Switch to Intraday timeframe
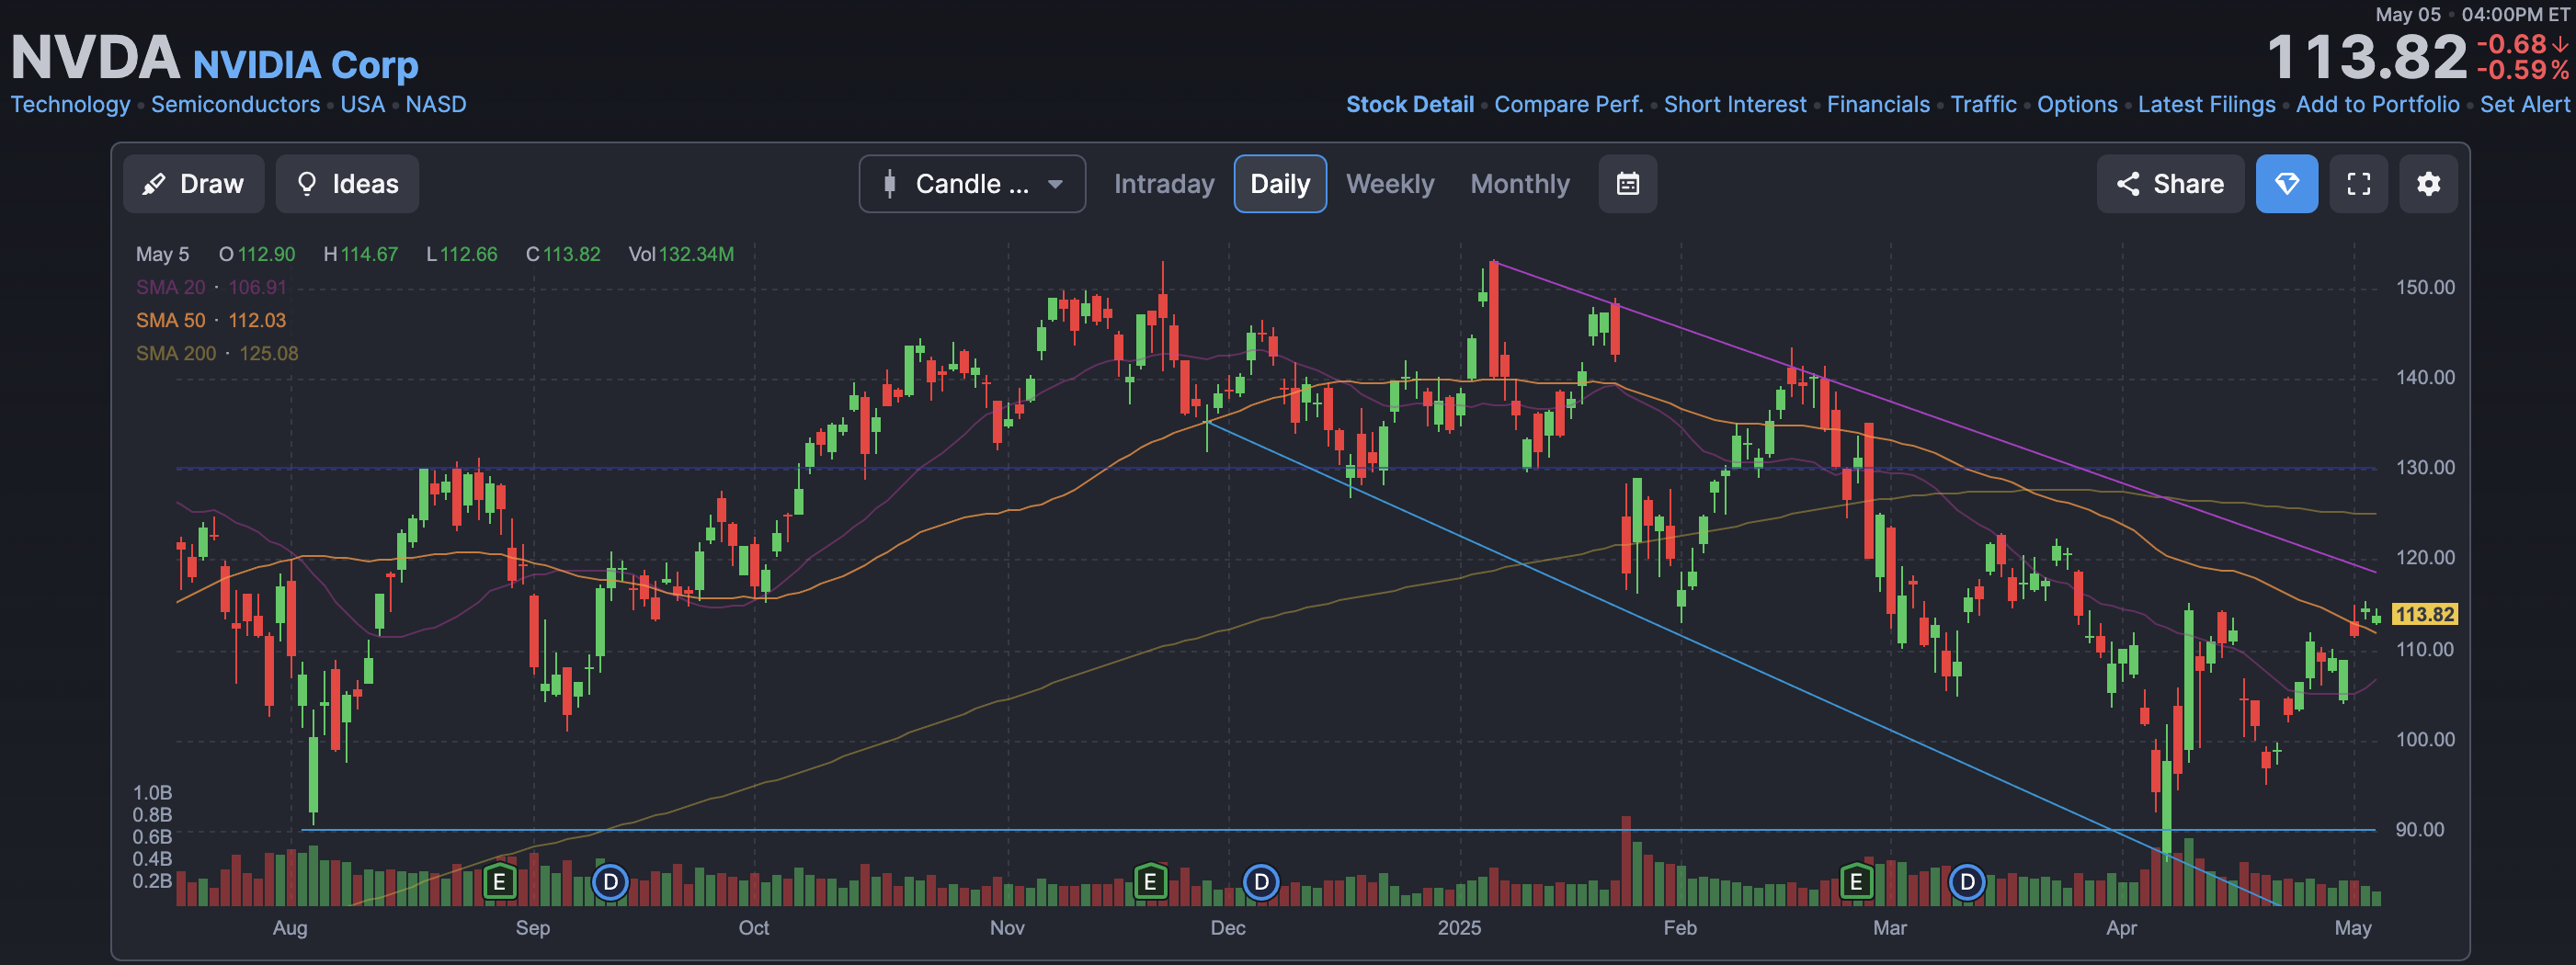2576x965 pixels. [x=1164, y=184]
